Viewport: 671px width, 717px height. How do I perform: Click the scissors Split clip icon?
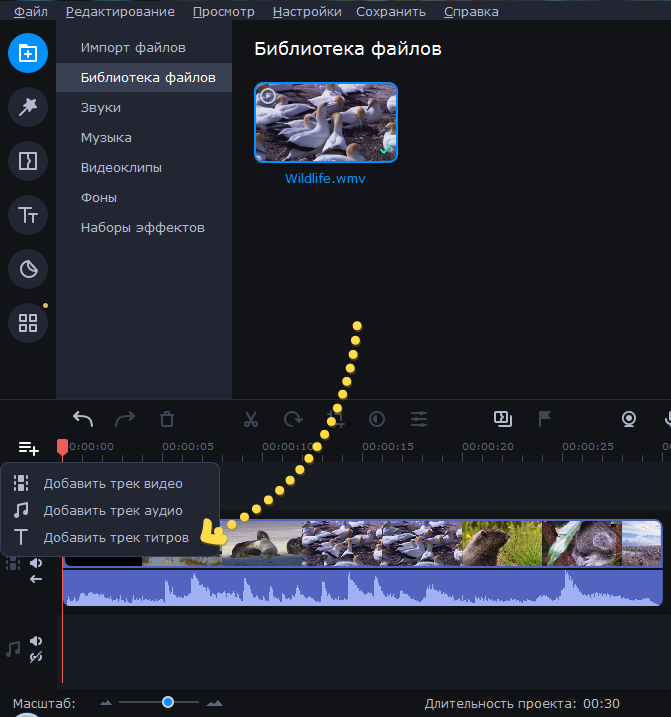pos(251,419)
